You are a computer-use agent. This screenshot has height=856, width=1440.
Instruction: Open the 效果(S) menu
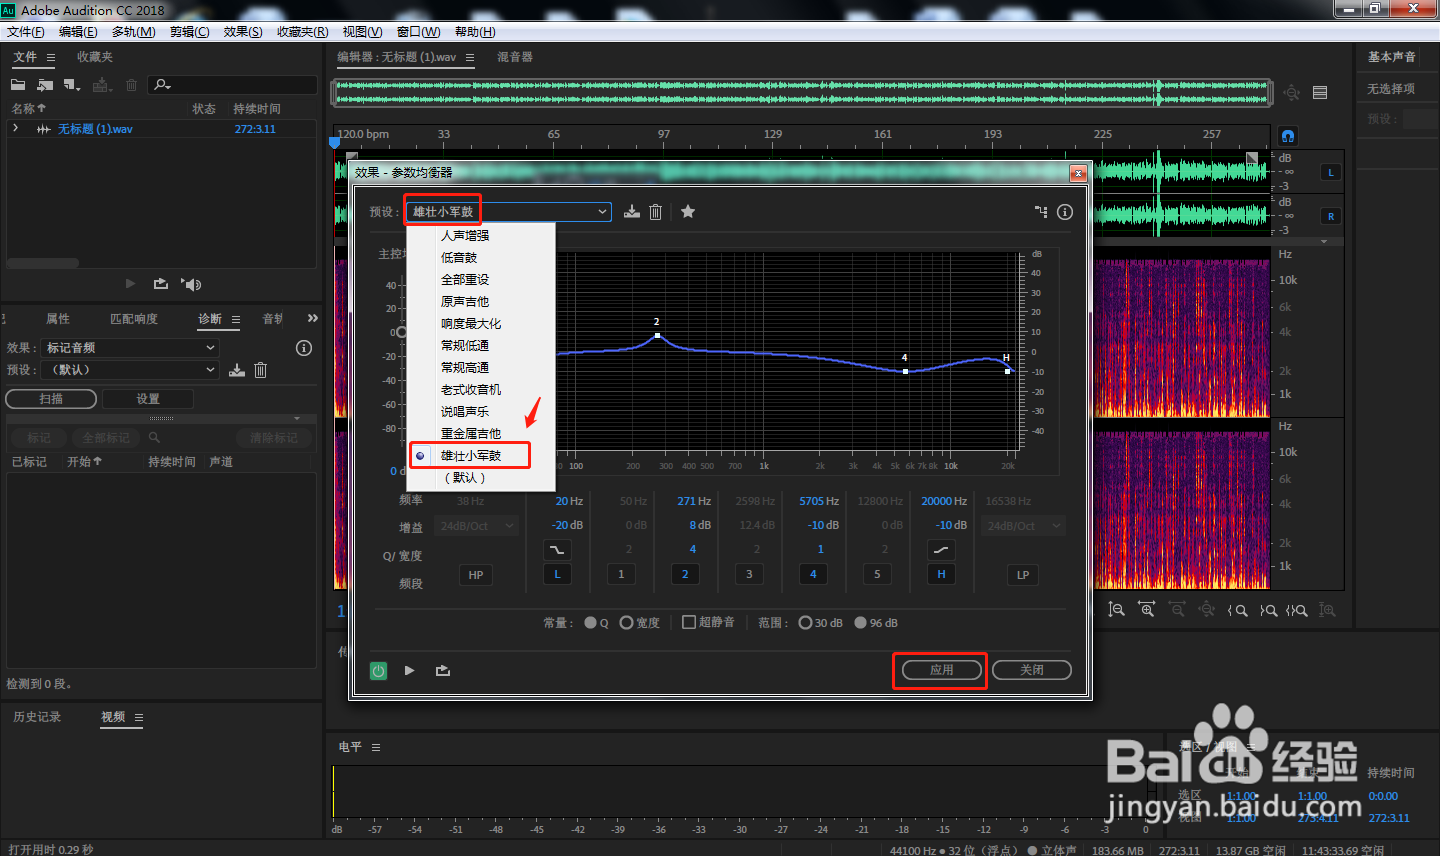[x=243, y=32]
